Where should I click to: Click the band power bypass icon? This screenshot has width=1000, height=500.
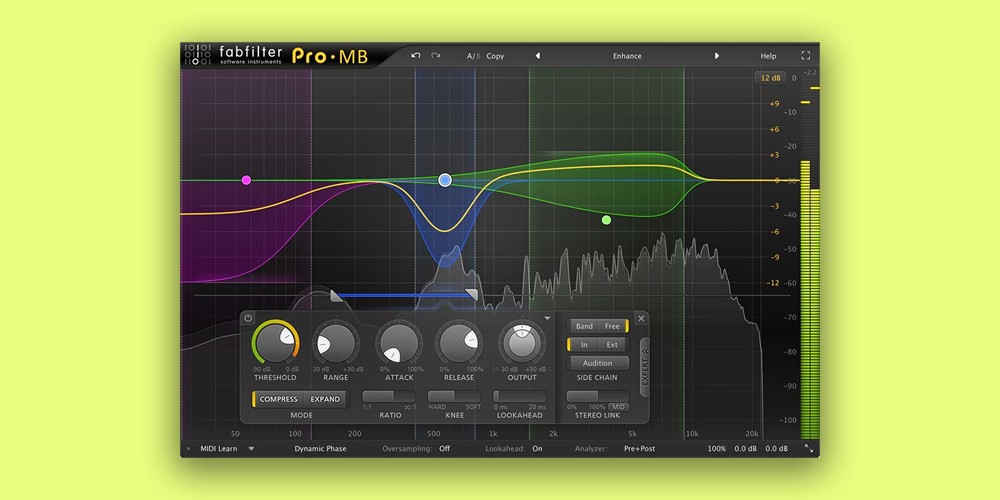click(248, 318)
